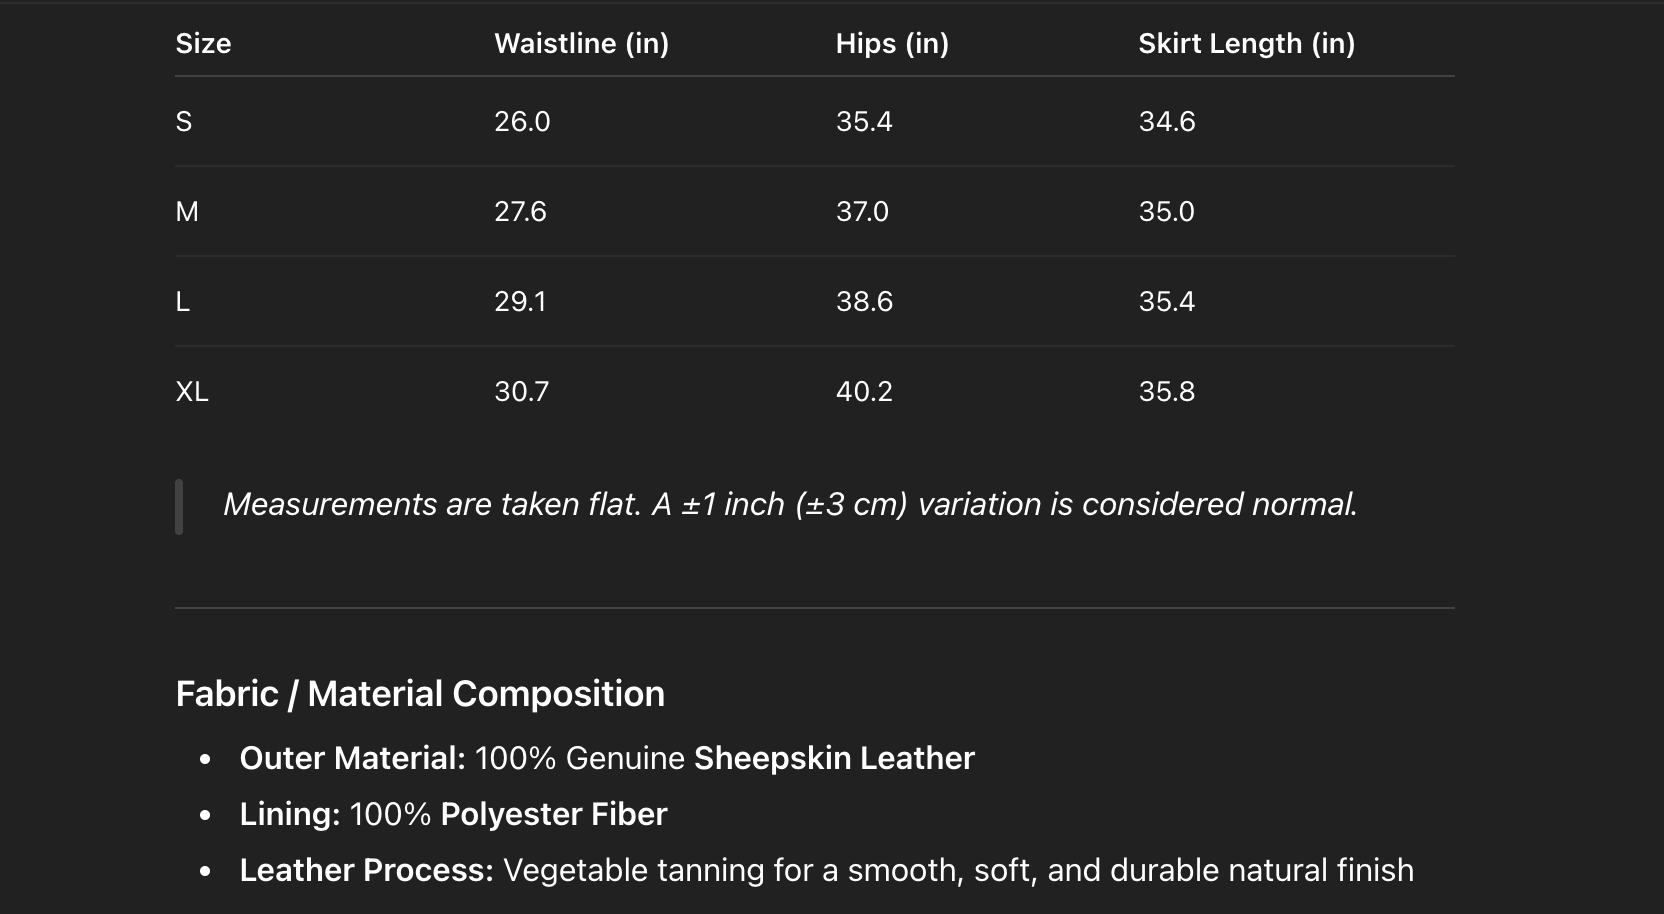This screenshot has width=1664, height=914.
Task: Select the XL size row label
Action: (x=192, y=391)
